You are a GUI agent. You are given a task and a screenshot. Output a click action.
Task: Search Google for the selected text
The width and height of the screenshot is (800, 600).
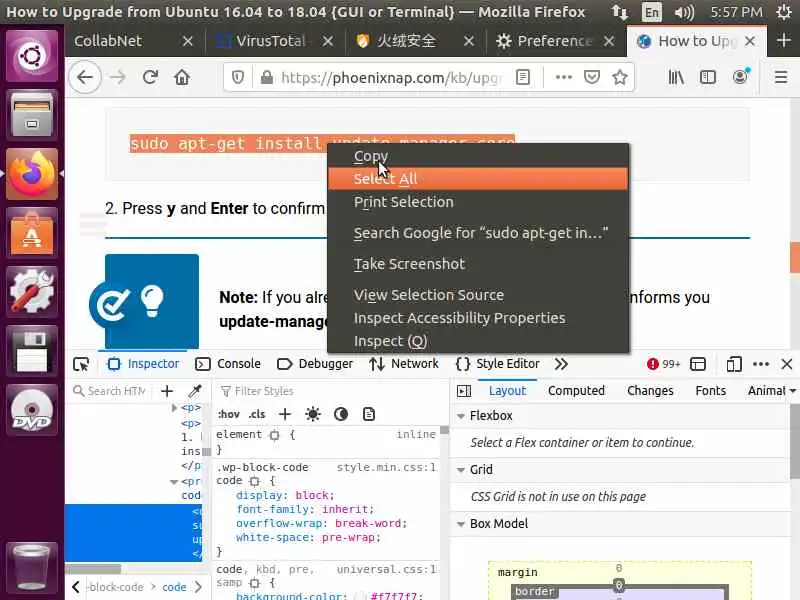tap(478, 233)
